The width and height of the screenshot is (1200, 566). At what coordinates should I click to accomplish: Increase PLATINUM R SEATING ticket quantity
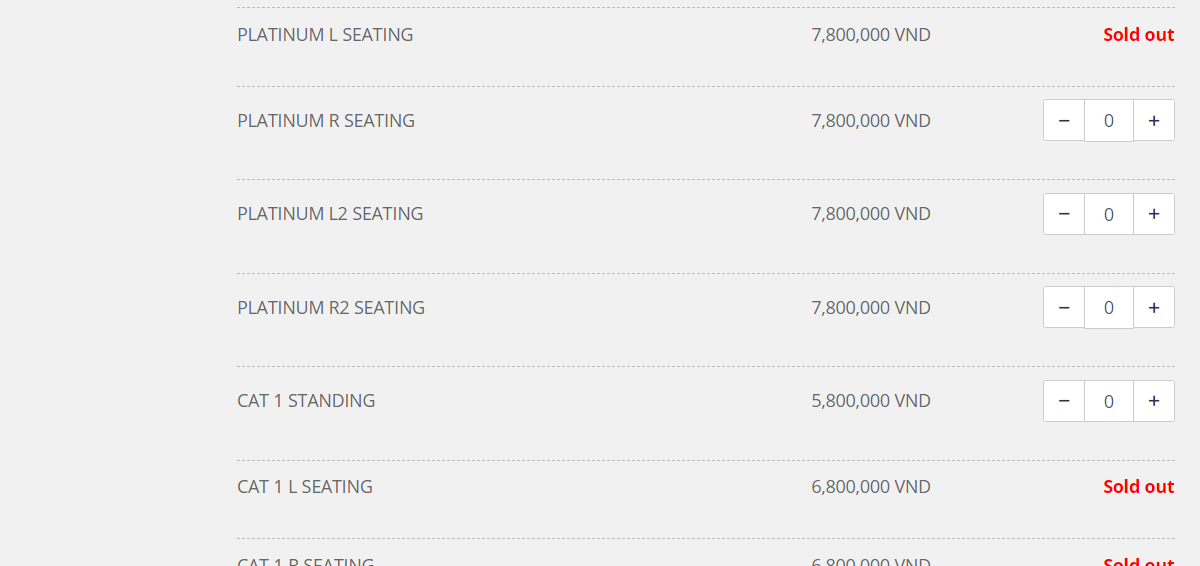point(1154,120)
